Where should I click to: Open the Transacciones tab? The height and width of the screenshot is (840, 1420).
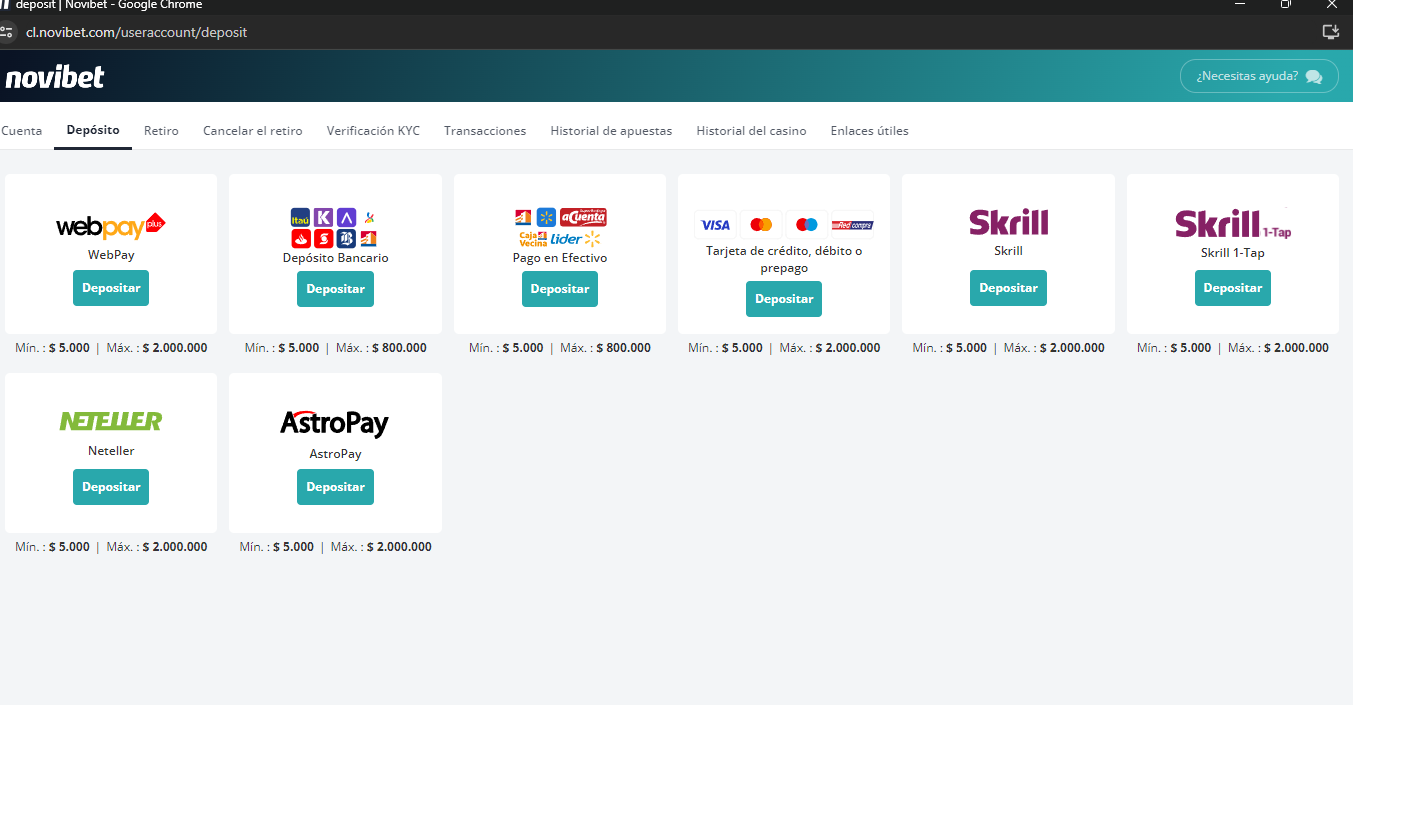pyautogui.click(x=485, y=131)
